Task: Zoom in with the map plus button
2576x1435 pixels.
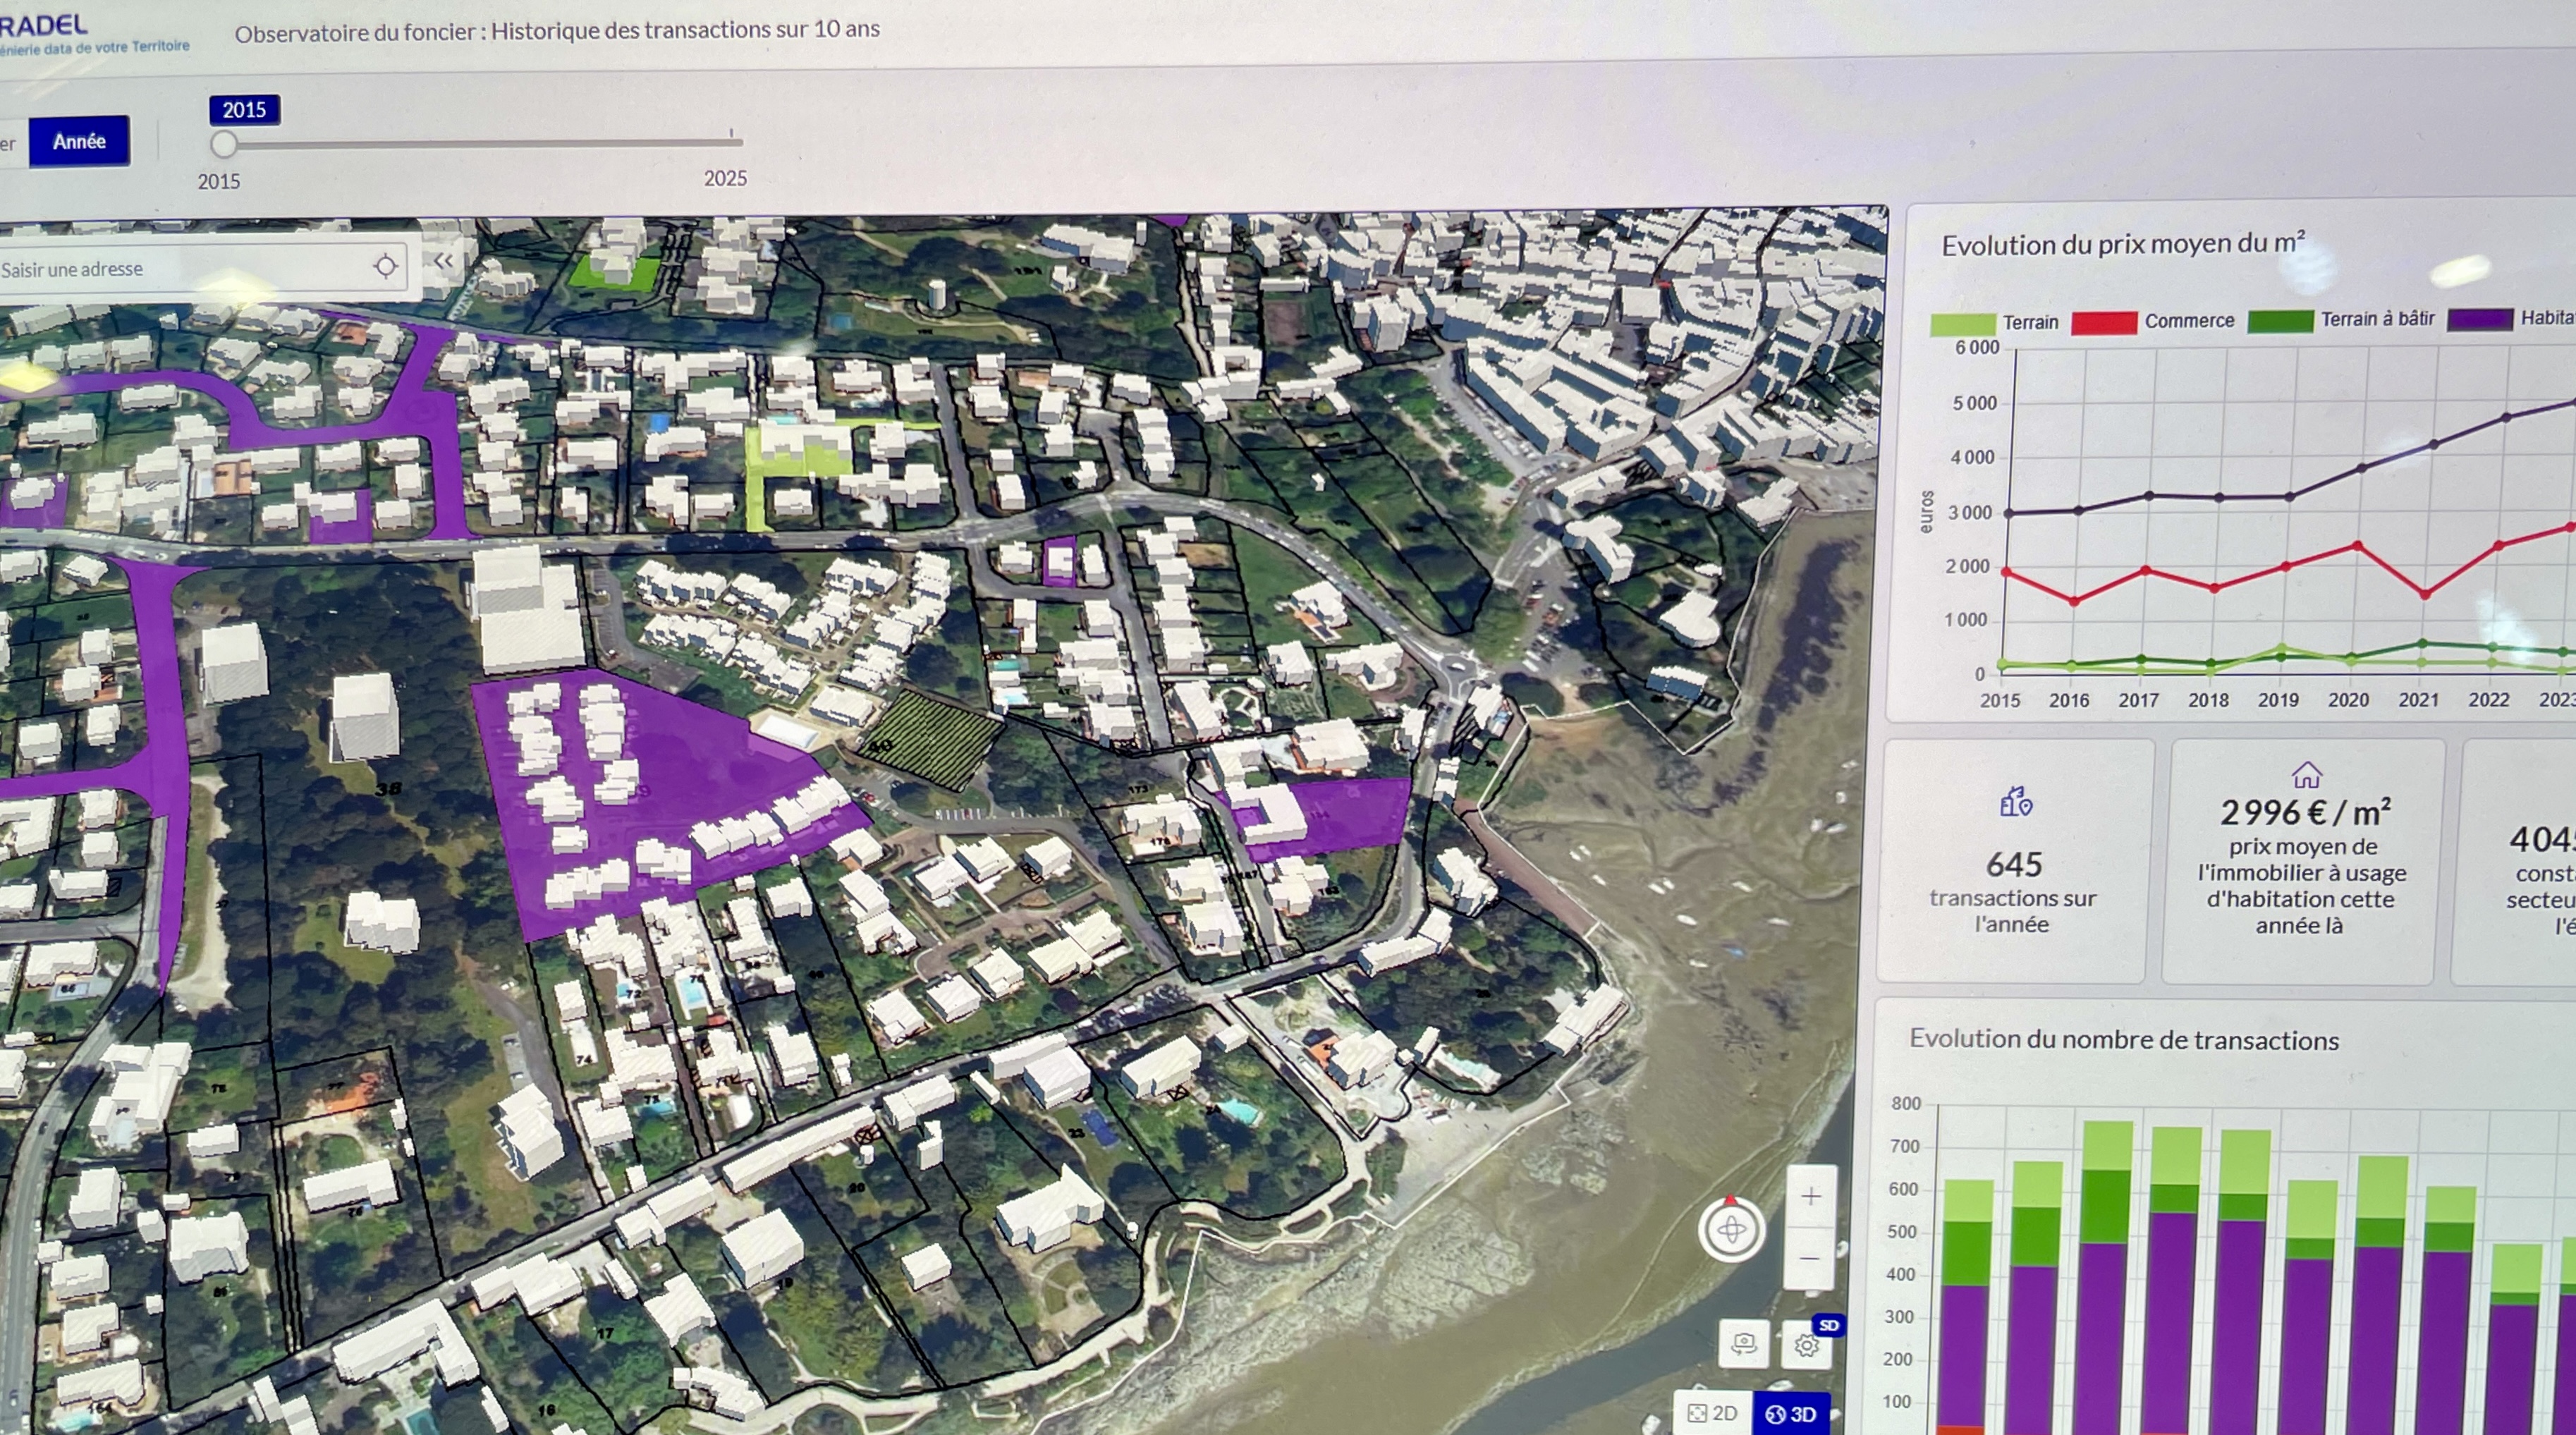Action: click(1810, 1197)
